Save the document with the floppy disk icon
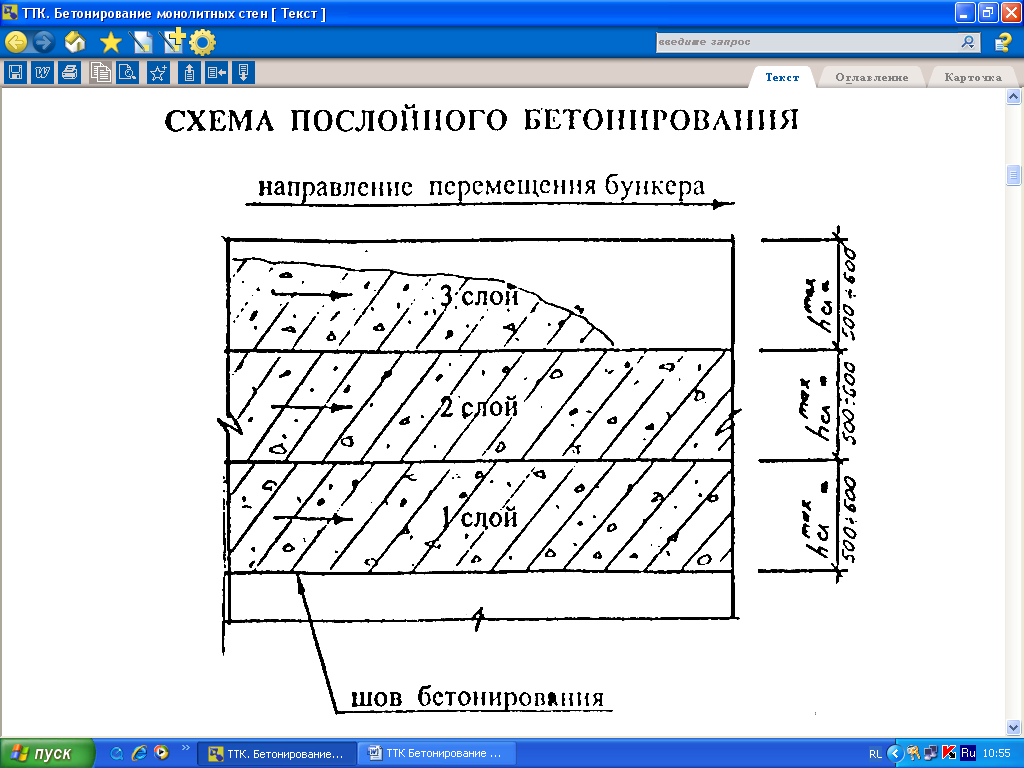The height and width of the screenshot is (768, 1024). [x=16, y=72]
